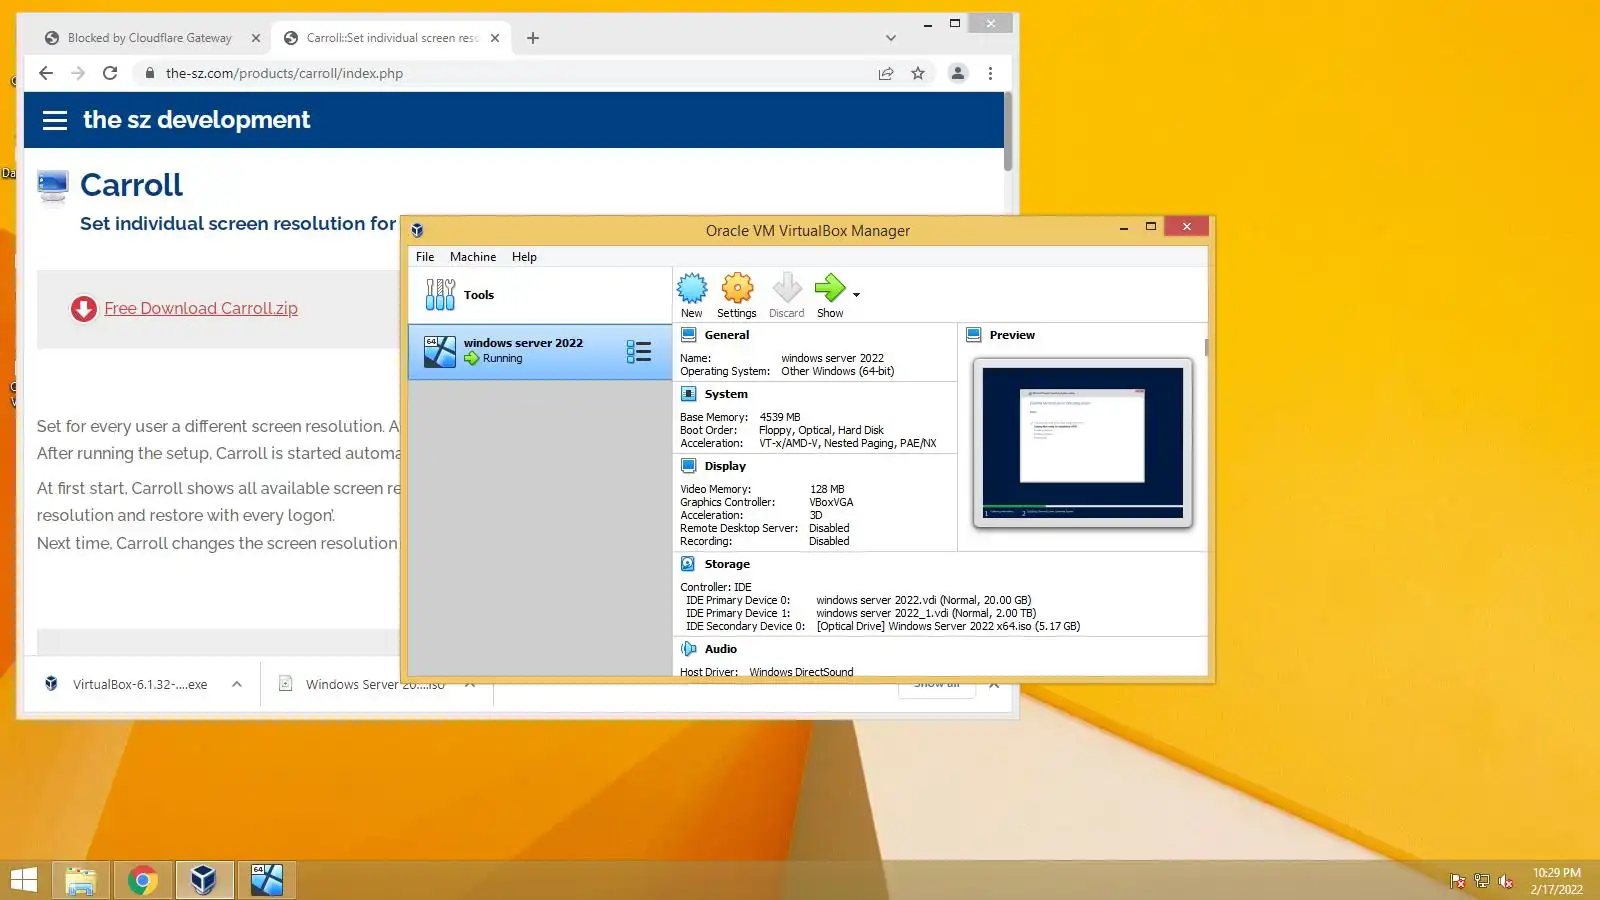1600x900 pixels.
Task: Open the machine tools menu icon for windows server 2022
Action: click(x=638, y=352)
